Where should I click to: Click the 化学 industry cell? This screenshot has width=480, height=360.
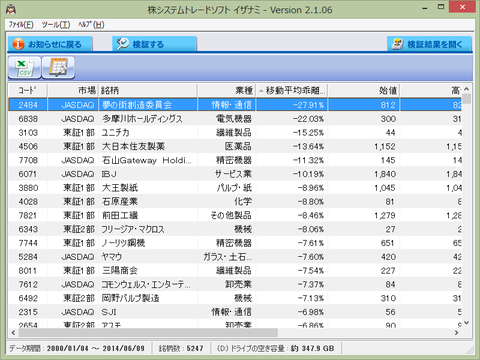tap(243, 202)
